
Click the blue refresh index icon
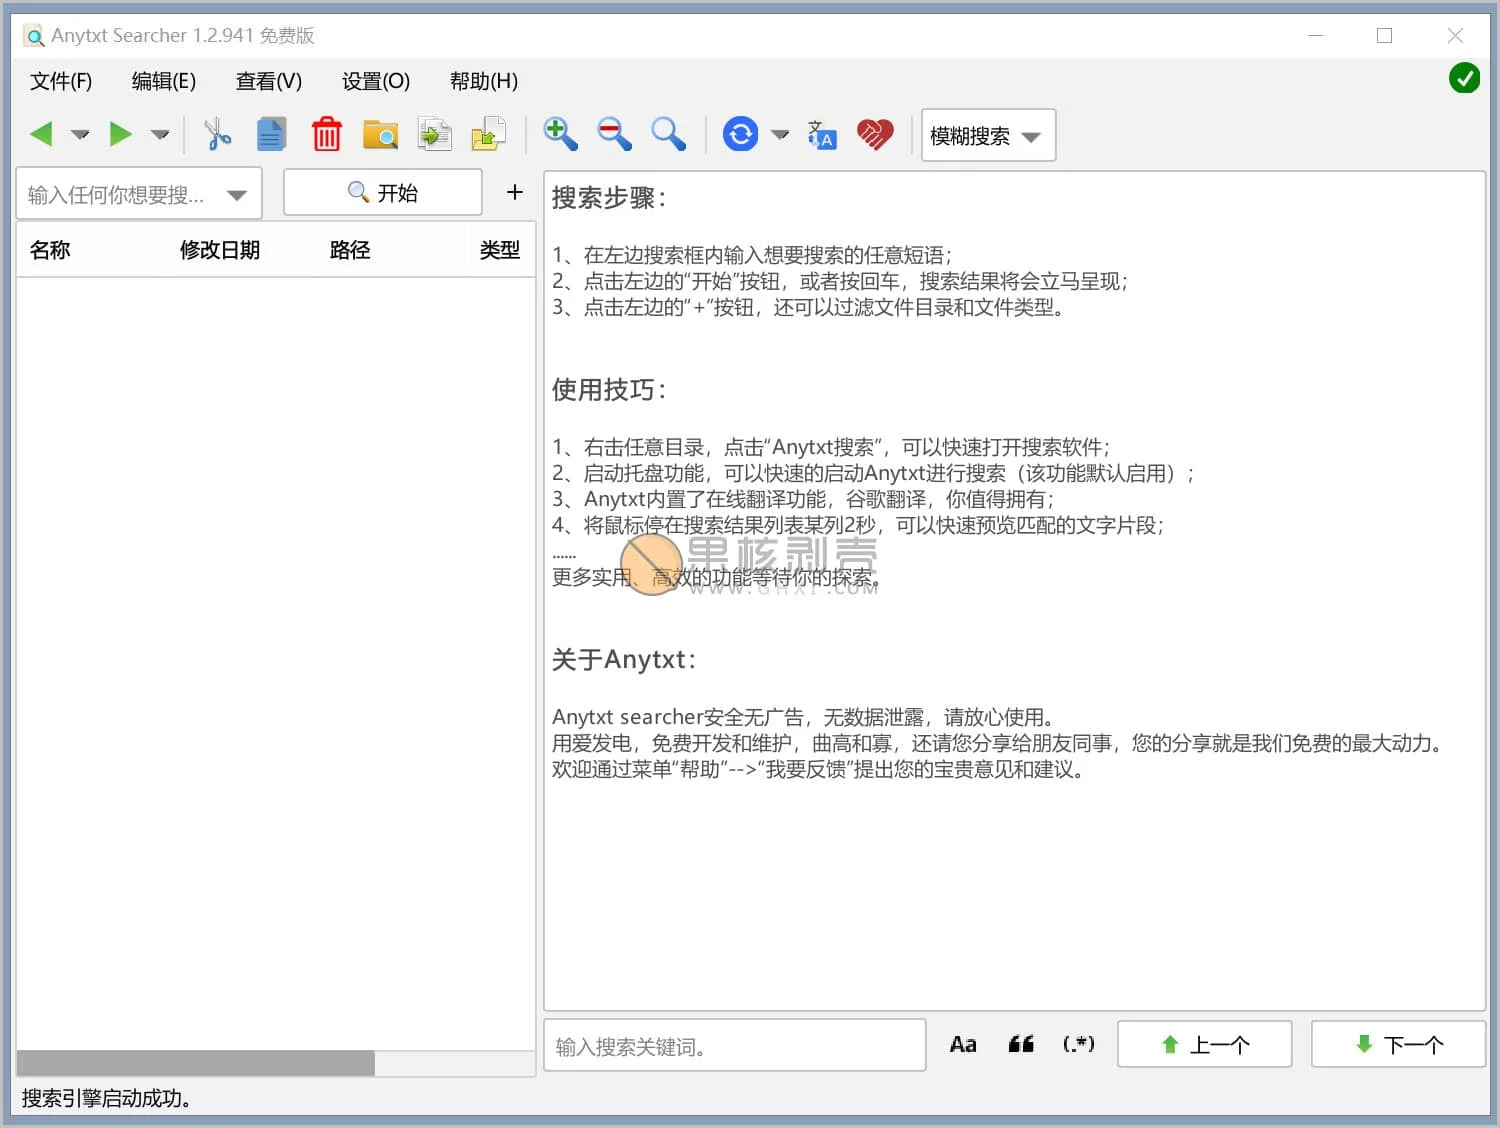pyautogui.click(x=741, y=134)
